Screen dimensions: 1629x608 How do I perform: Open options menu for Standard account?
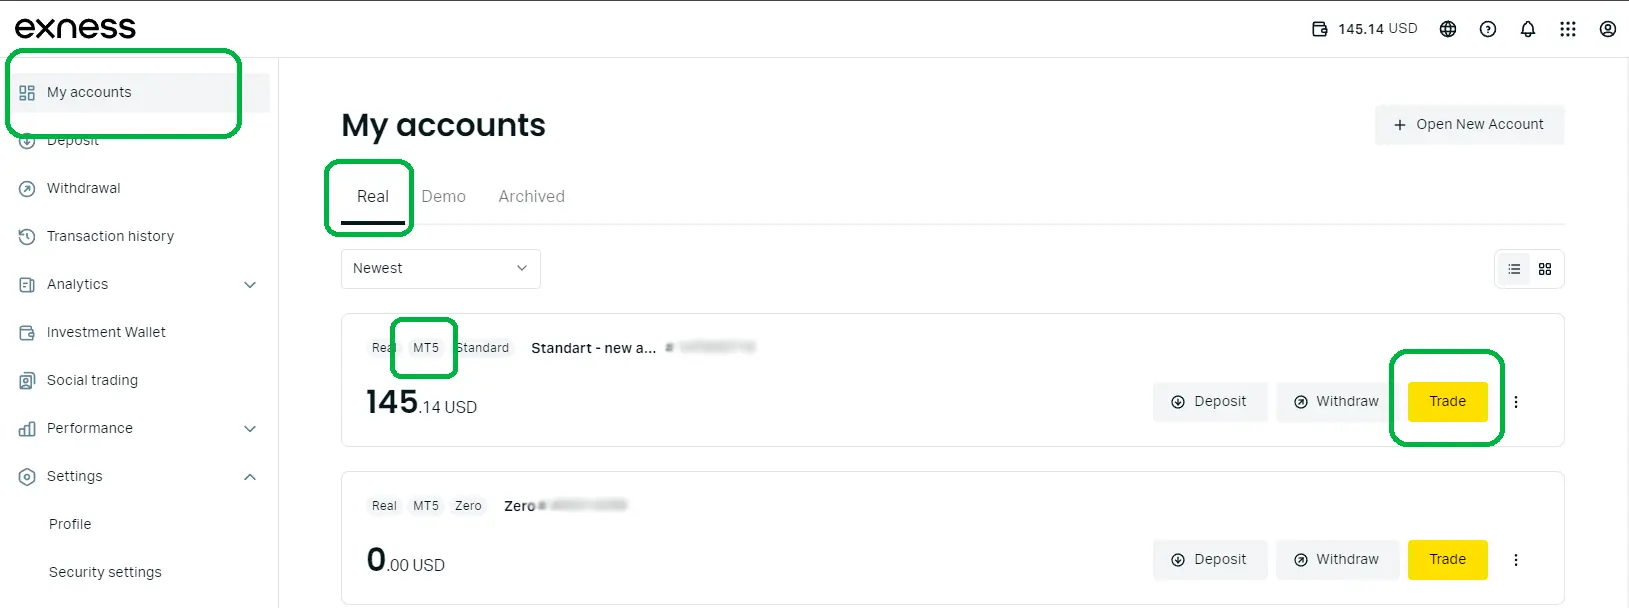point(1516,402)
